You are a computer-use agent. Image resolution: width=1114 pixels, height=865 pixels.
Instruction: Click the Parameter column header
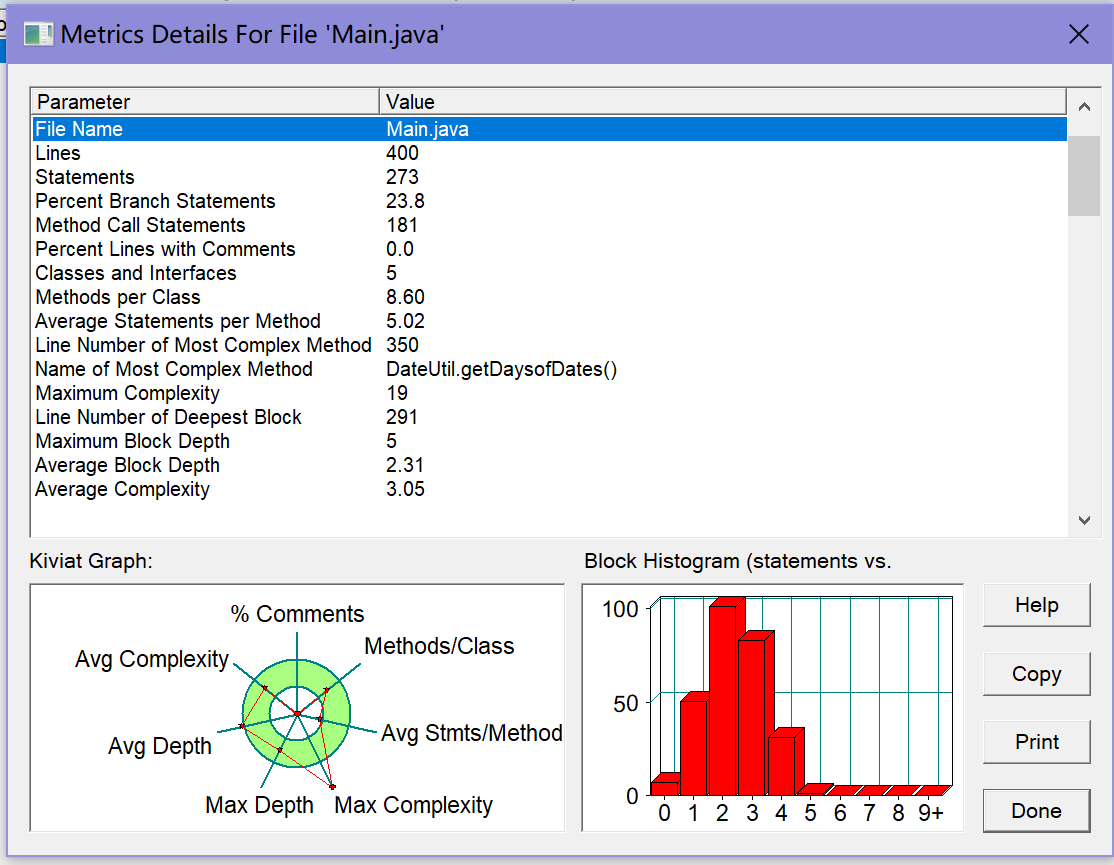[x=205, y=102]
